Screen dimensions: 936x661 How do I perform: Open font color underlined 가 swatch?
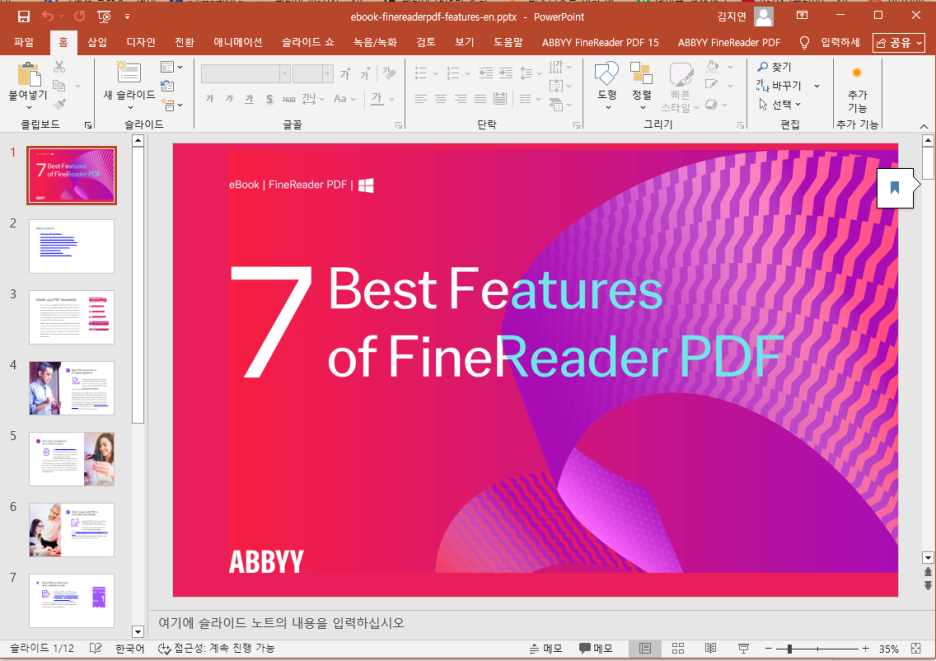(x=377, y=99)
